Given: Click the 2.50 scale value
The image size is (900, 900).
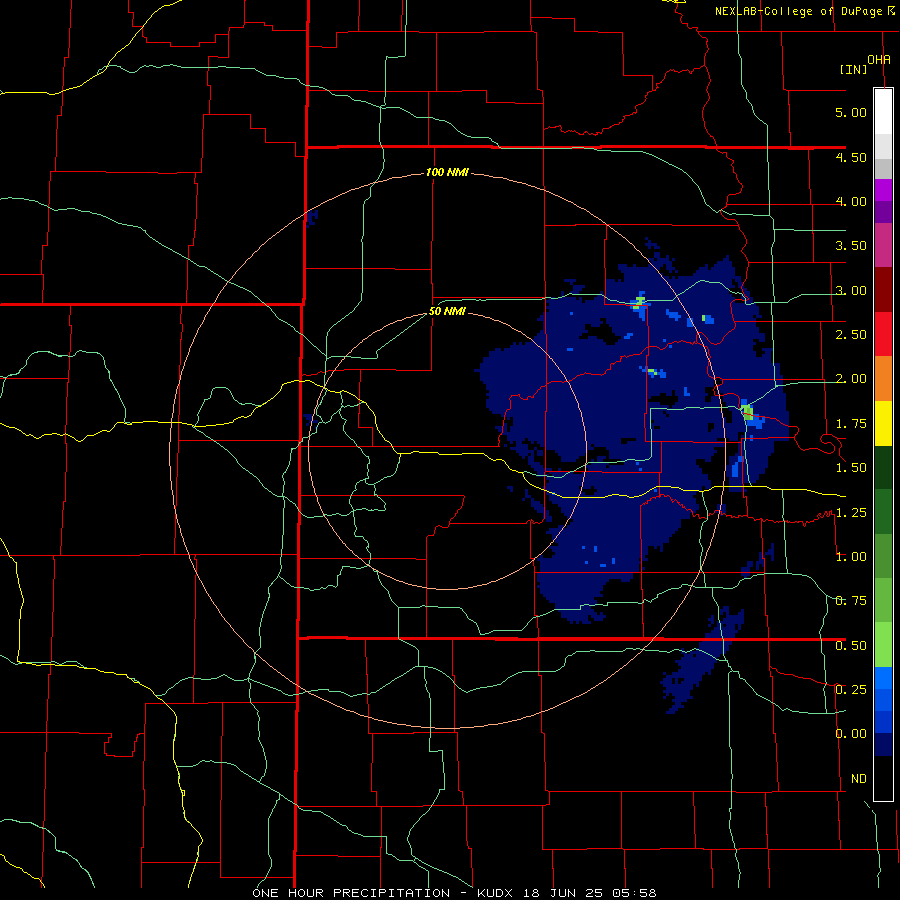Looking at the screenshot, I should pyautogui.click(x=851, y=335).
